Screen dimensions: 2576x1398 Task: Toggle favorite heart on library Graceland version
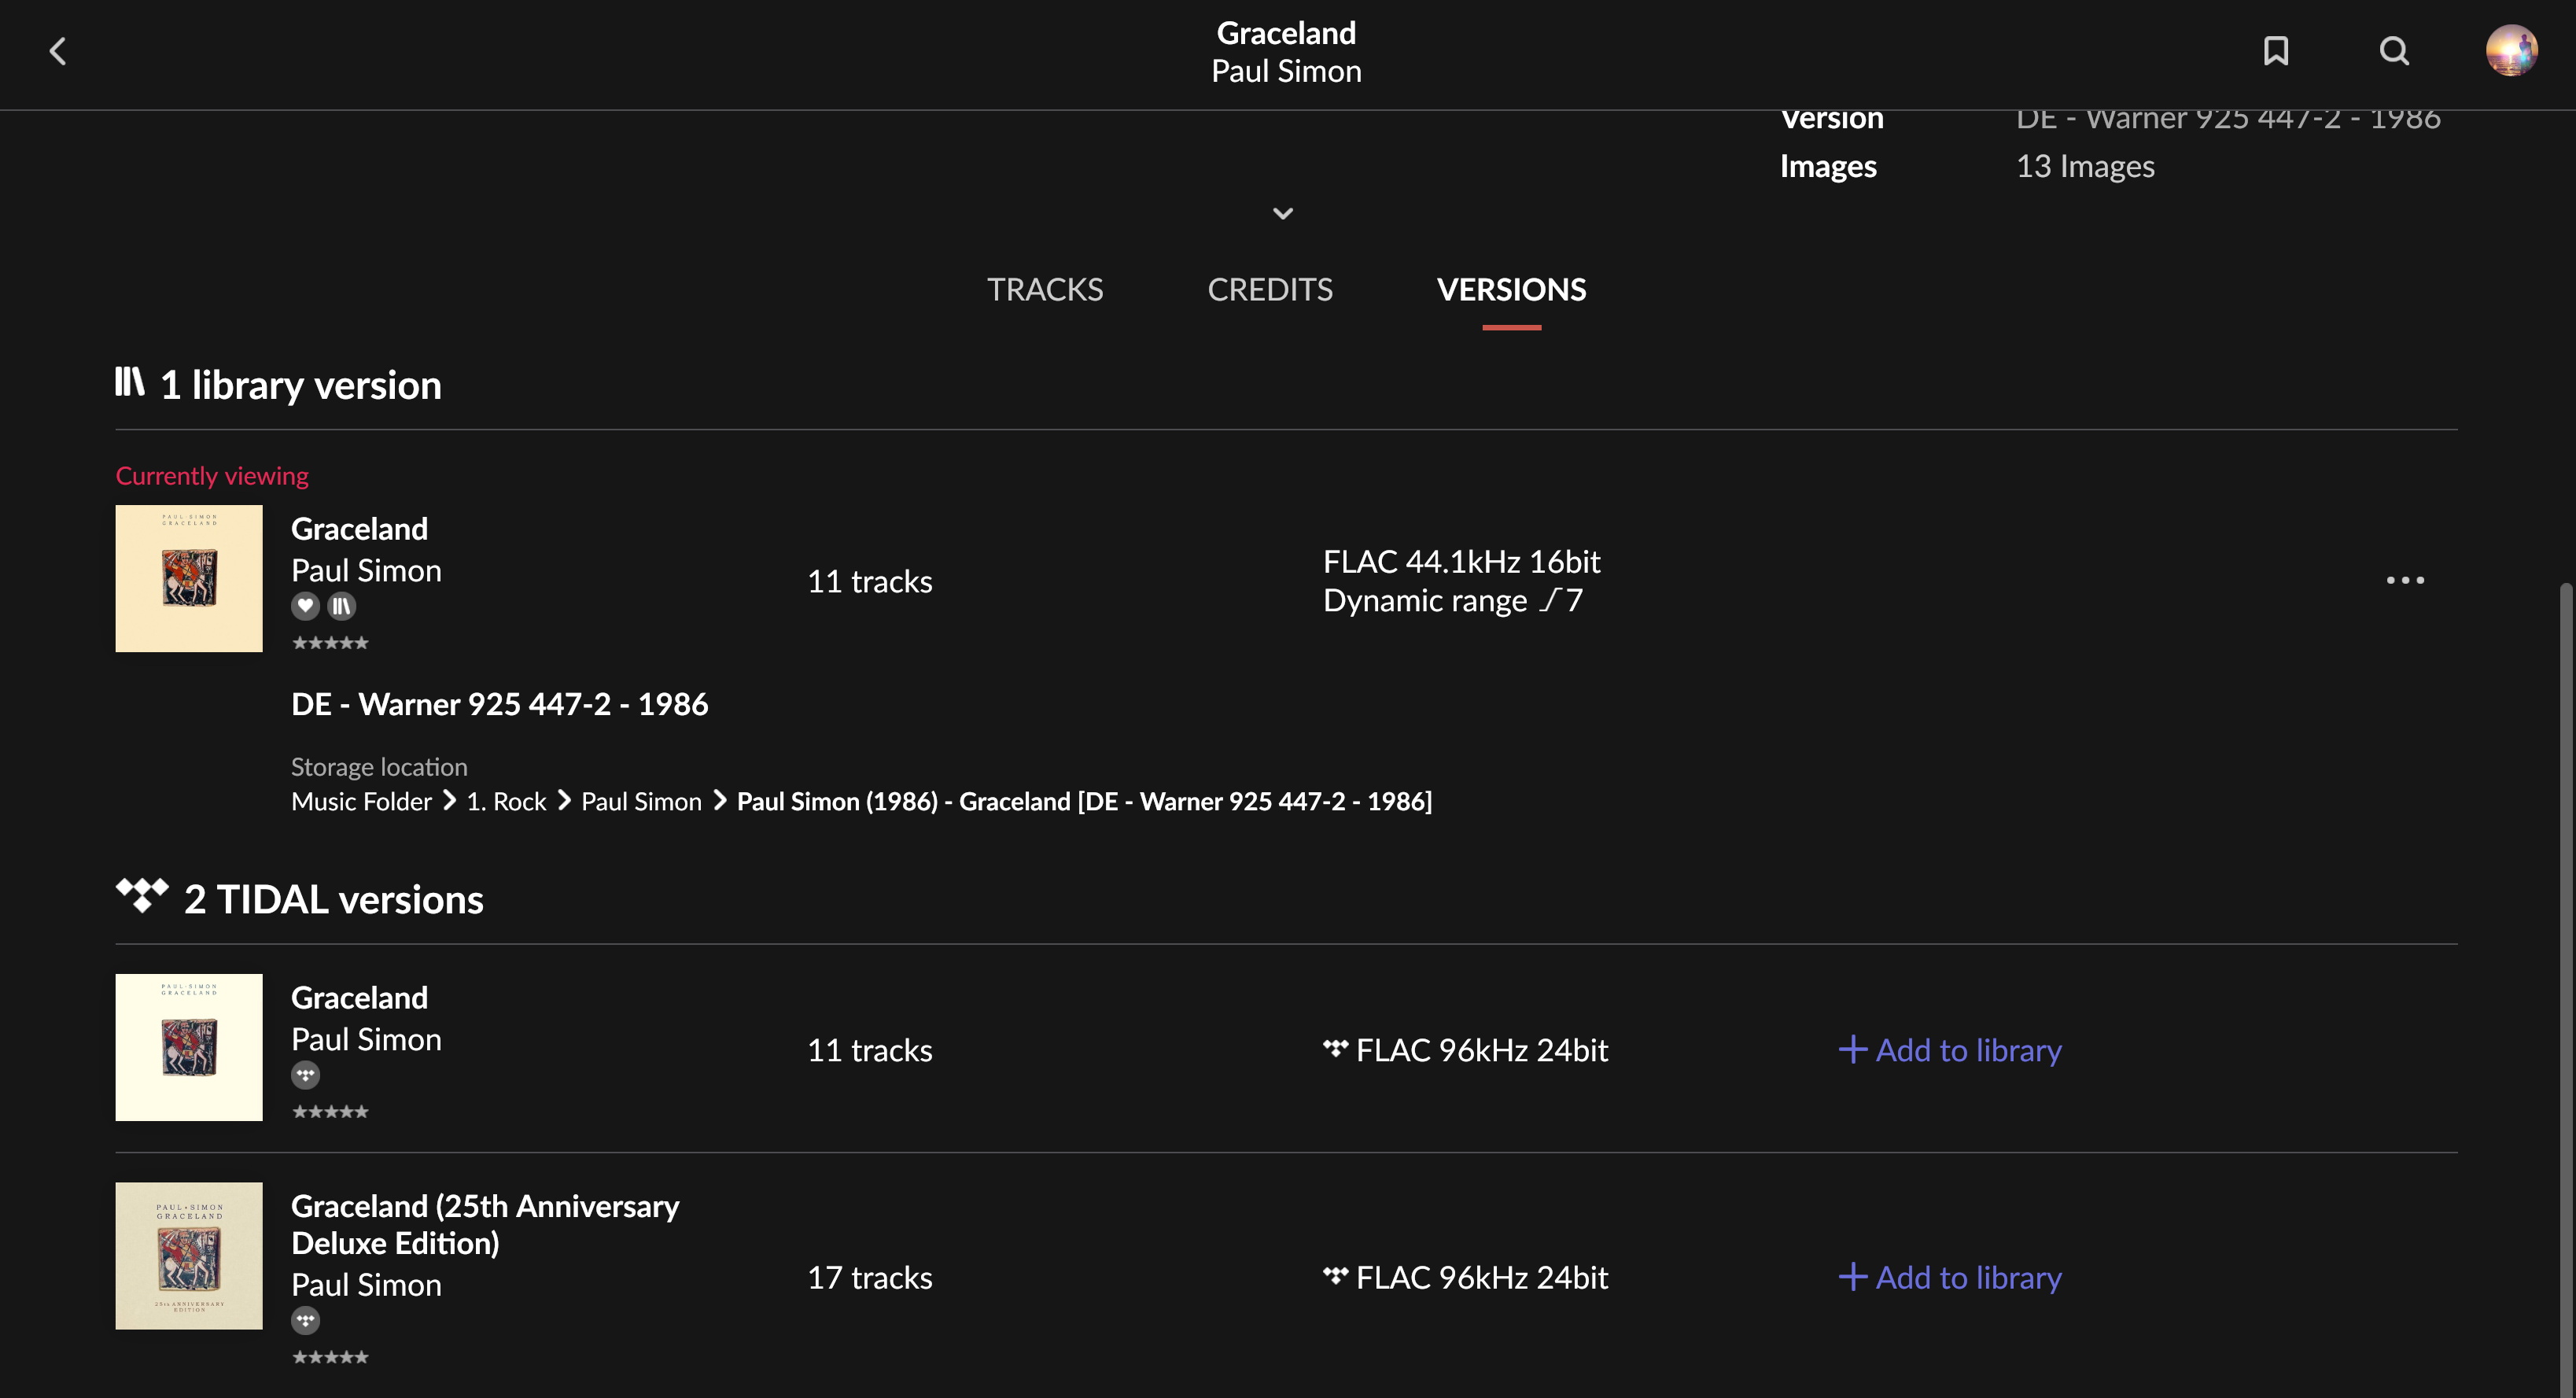coord(305,605)
